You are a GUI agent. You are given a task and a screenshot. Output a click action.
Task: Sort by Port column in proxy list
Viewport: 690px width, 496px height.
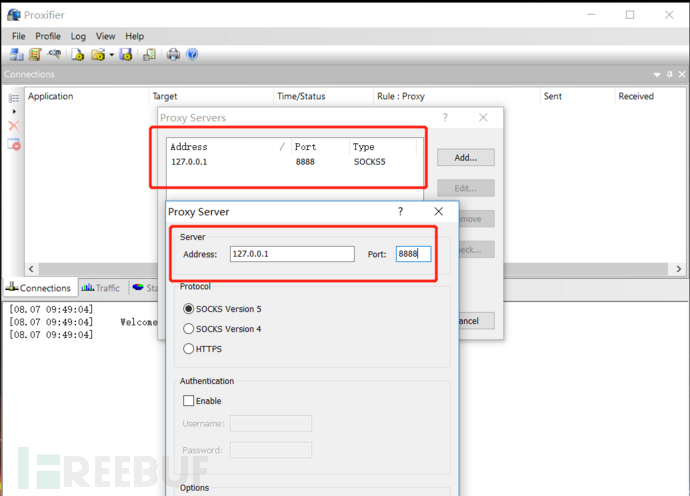[320, 147]
